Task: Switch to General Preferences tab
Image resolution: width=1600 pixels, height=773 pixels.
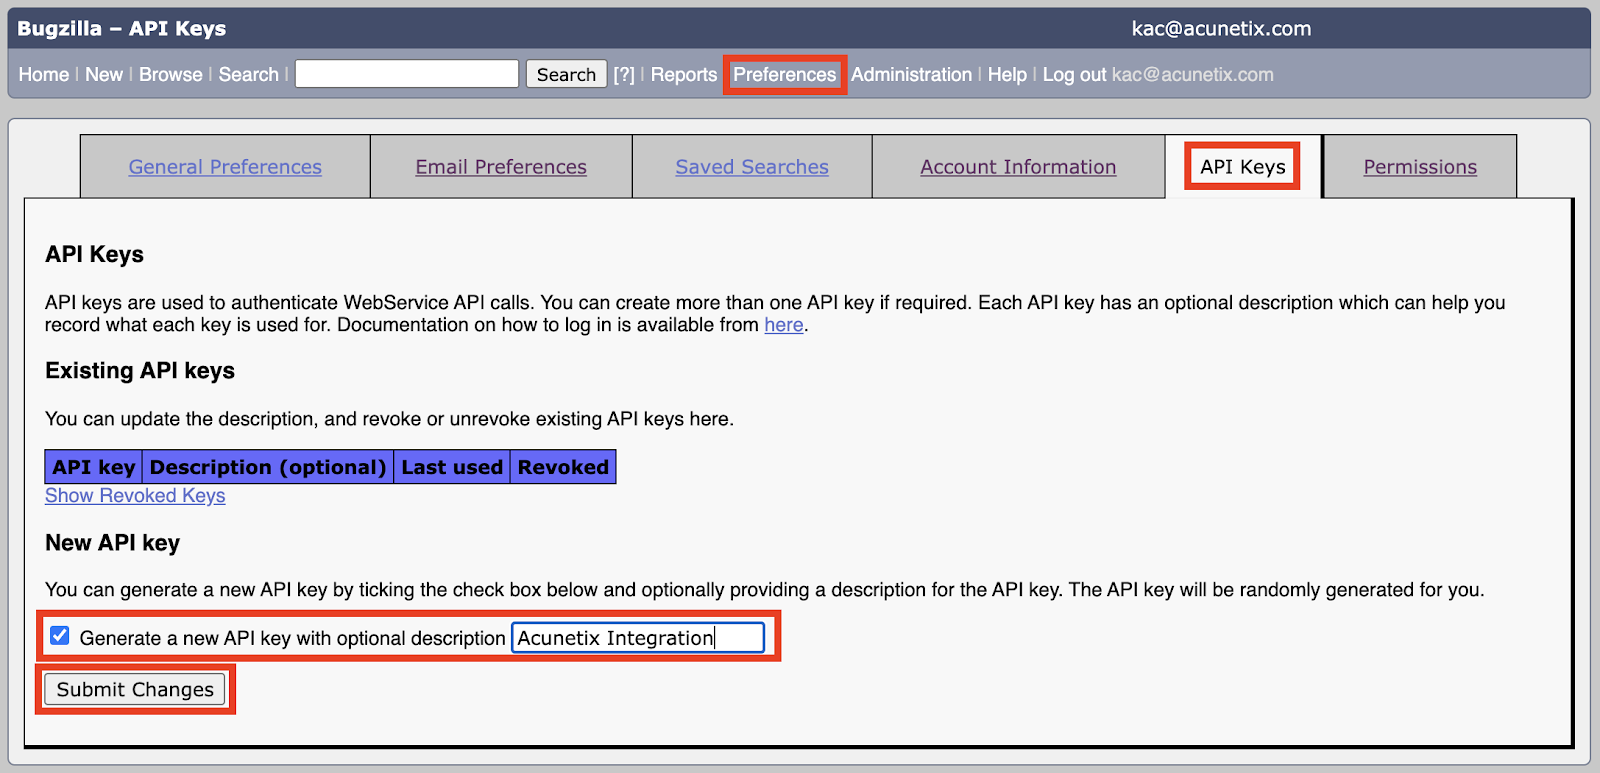Action: pyautogui.click(x=225, y=167)
